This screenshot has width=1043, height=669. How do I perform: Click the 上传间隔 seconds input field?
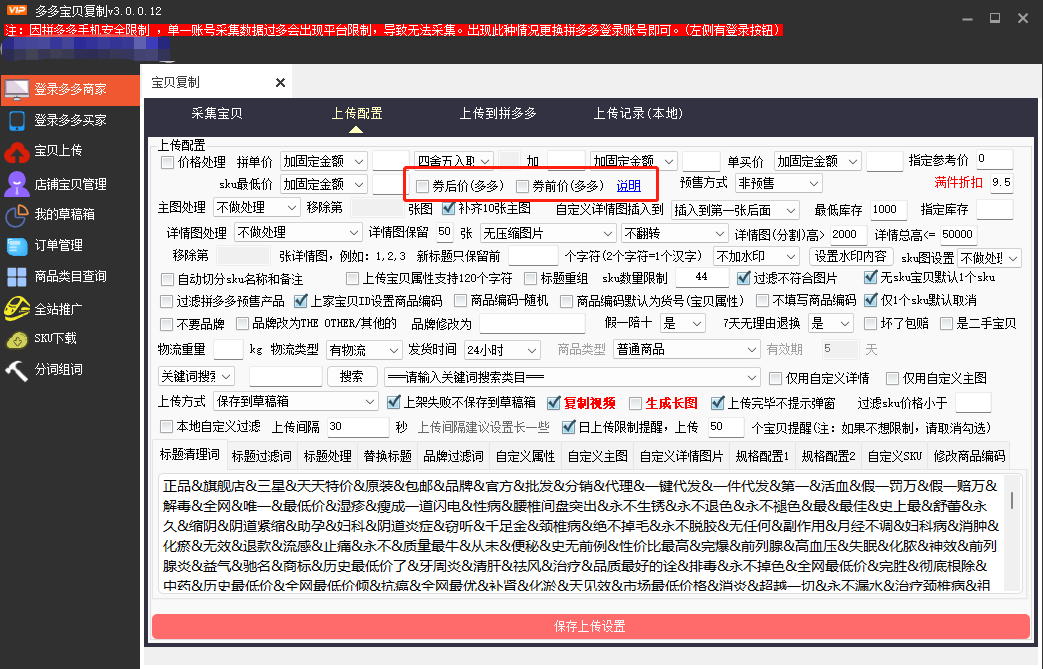tap(357, 427)
